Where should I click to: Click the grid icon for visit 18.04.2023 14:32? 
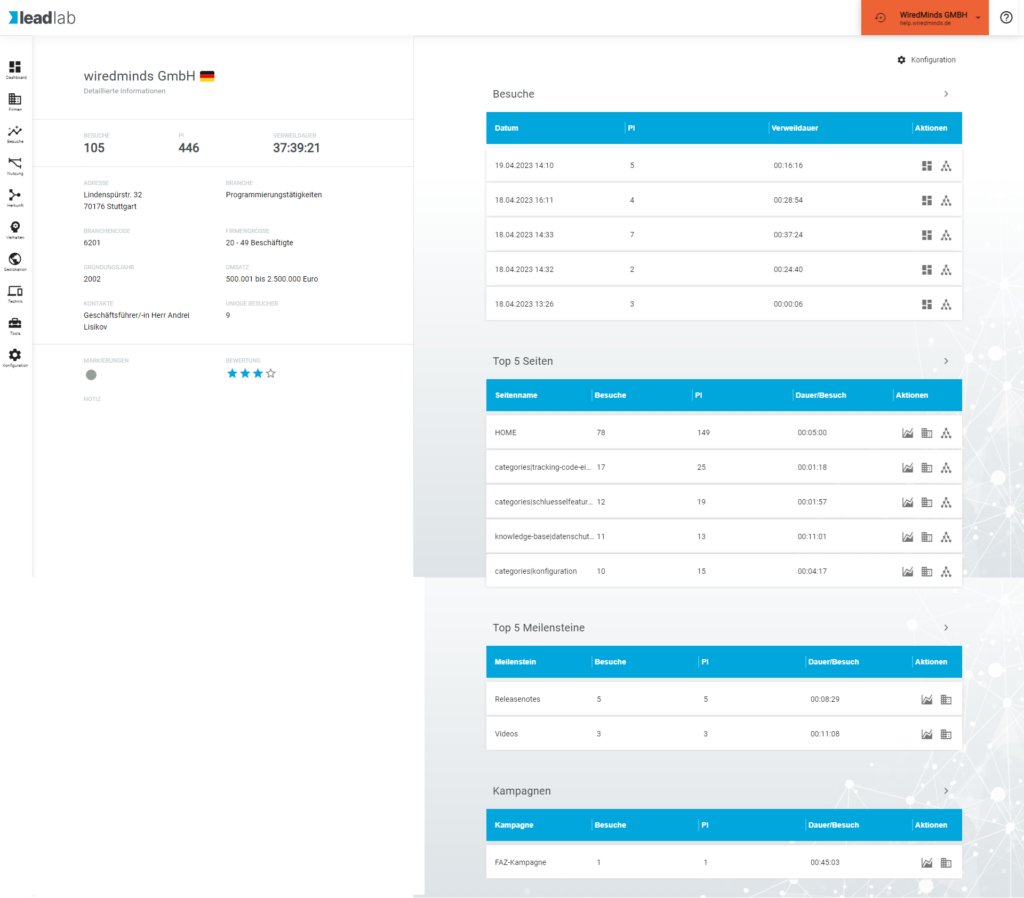(927, 270)
